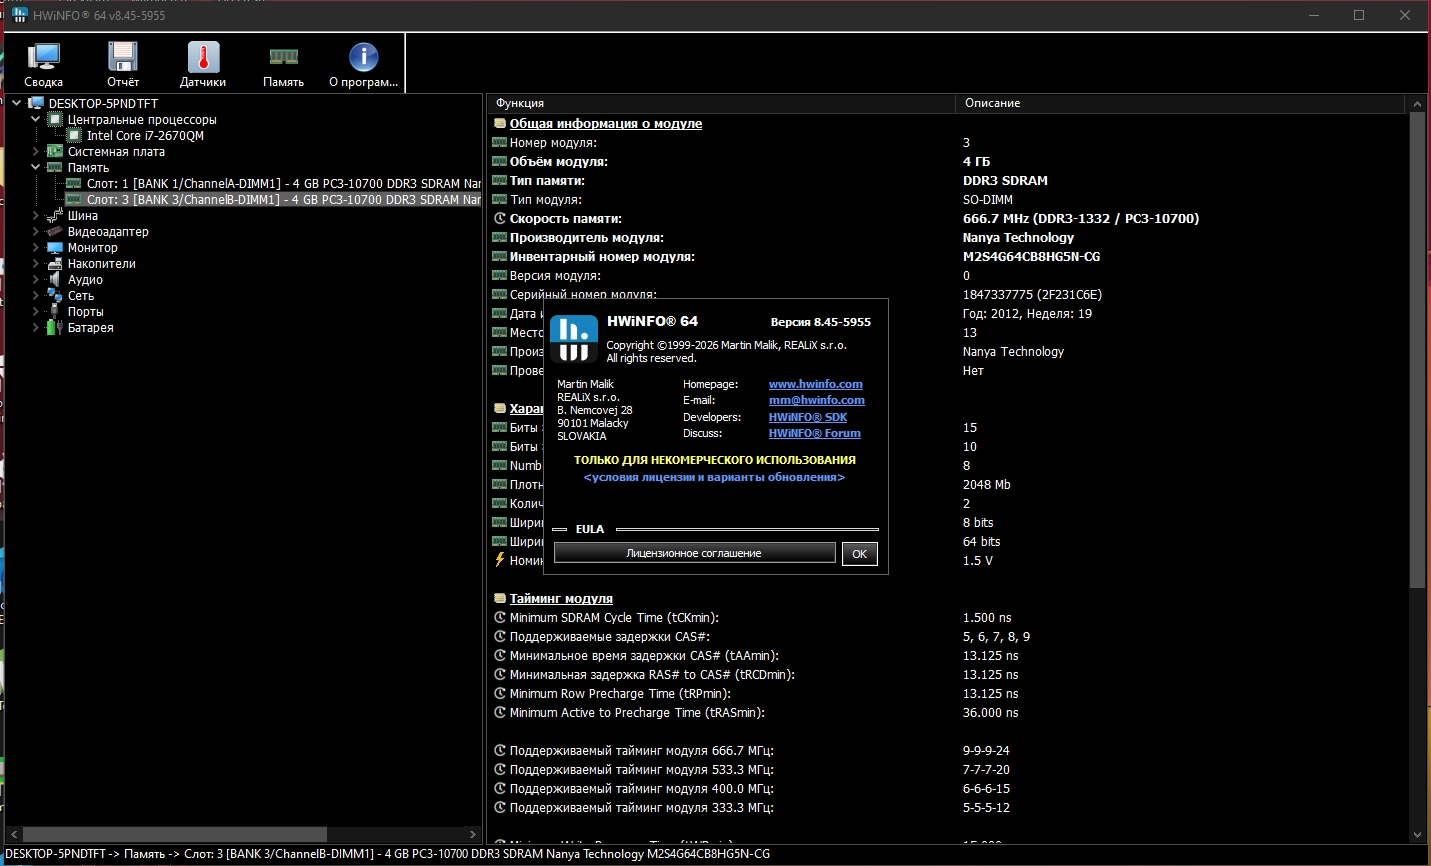Click the Общая информация о модуле heading

[x=606, y=124]
